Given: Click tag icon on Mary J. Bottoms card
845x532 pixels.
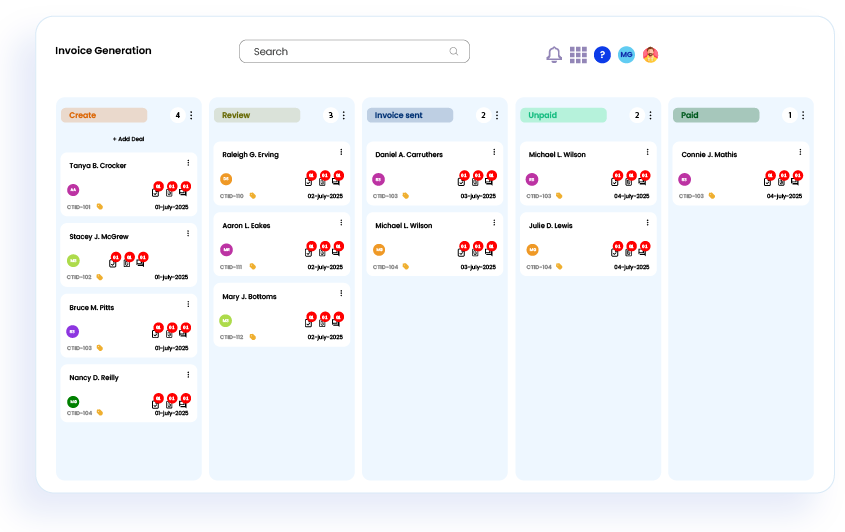Looking at the screenshot, I should pos(253,337).
